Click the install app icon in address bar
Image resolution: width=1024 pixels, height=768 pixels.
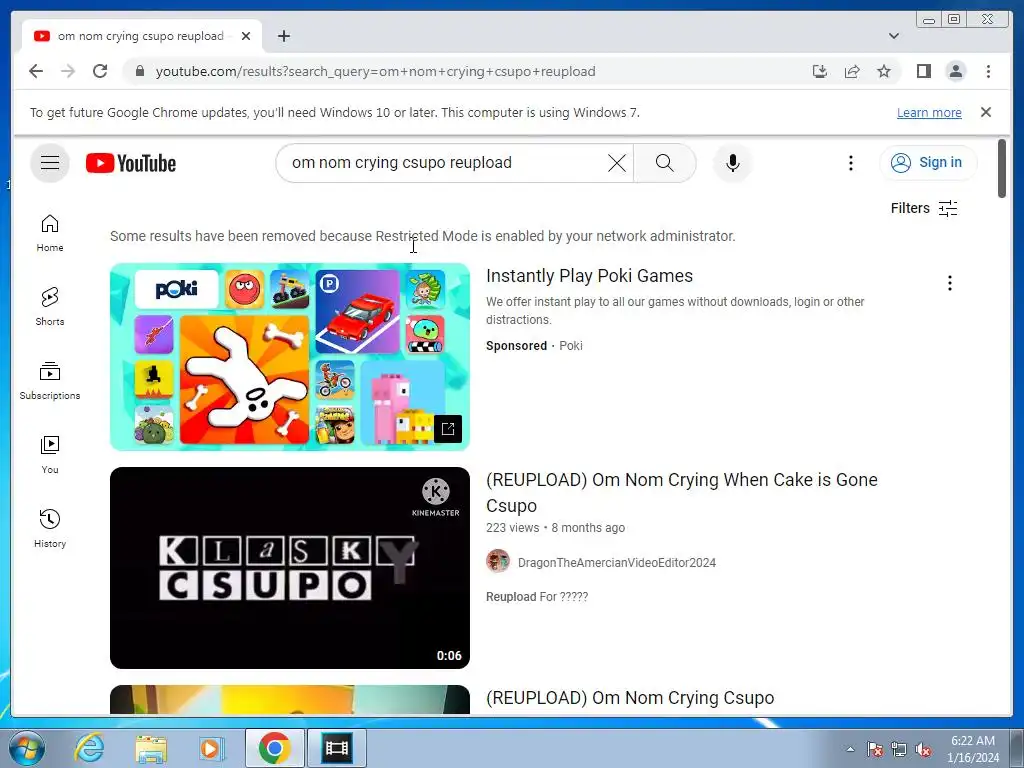(820, 71)
